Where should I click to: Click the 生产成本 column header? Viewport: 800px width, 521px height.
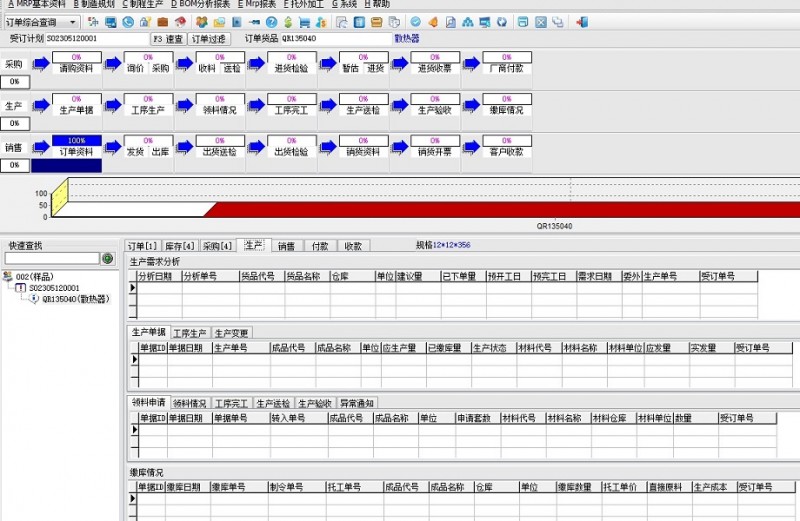[714, 487]
